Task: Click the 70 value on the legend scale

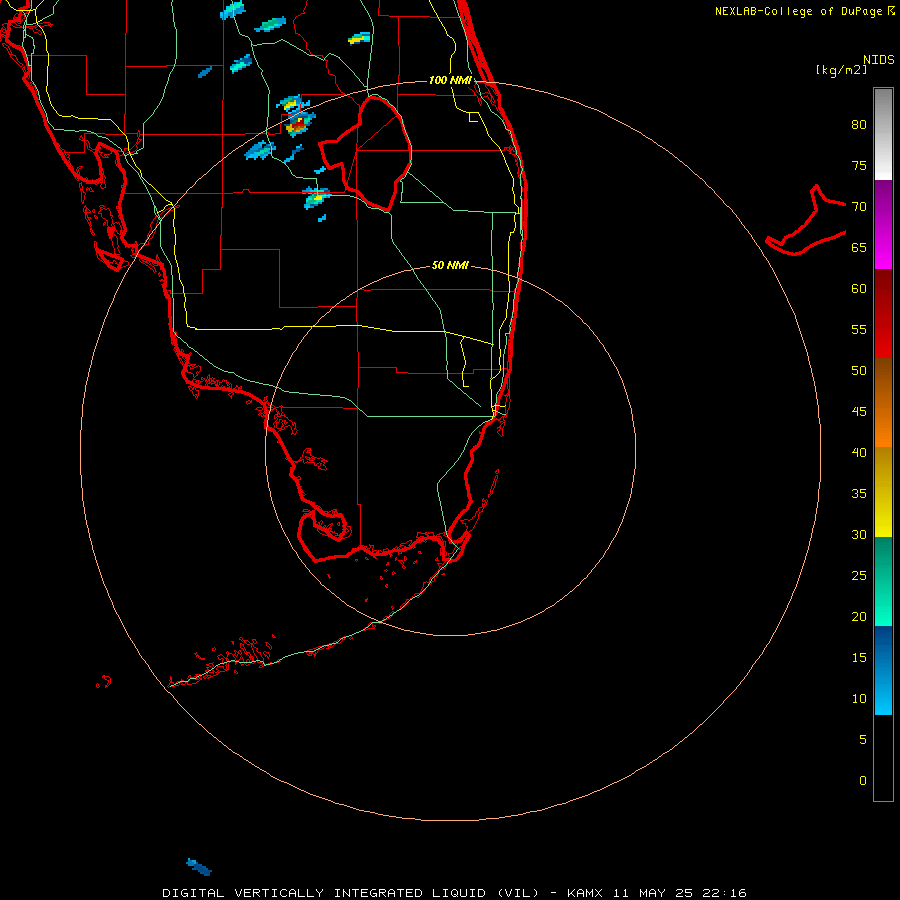Action: [x=859, y=207]
